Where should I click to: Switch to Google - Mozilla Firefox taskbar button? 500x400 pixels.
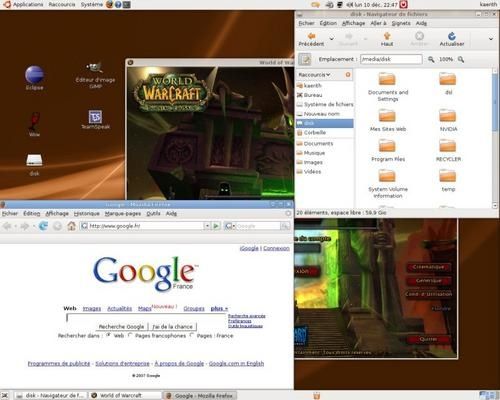coord(200,396)
